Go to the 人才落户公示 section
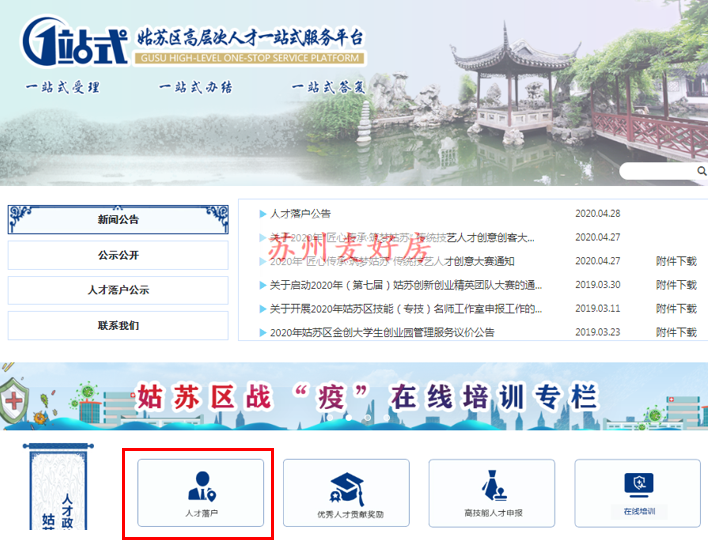The width and height of the screenshot is (712, 544). (x=118, y=290)
